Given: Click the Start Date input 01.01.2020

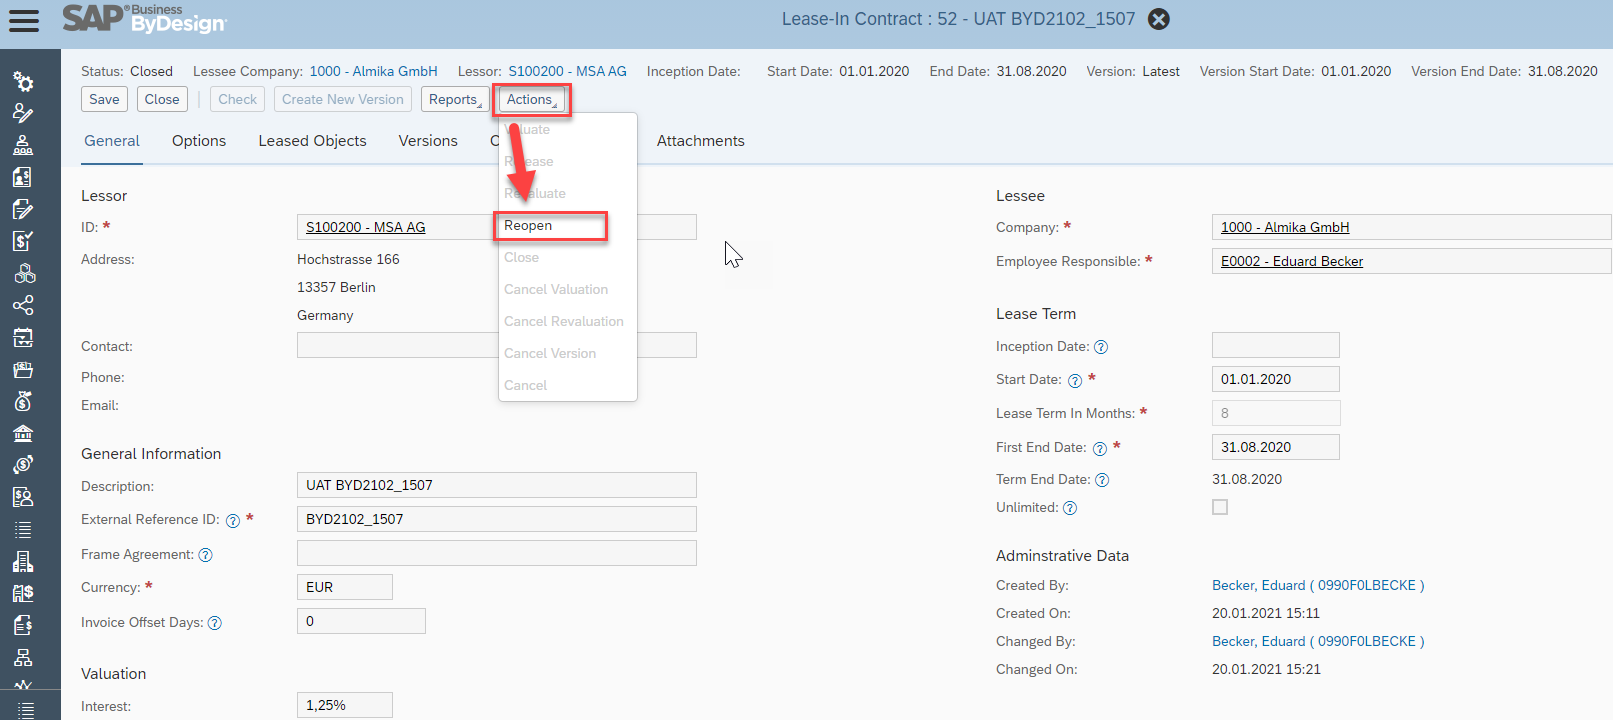Looking at the screenshot, I should pos(1276,379).
